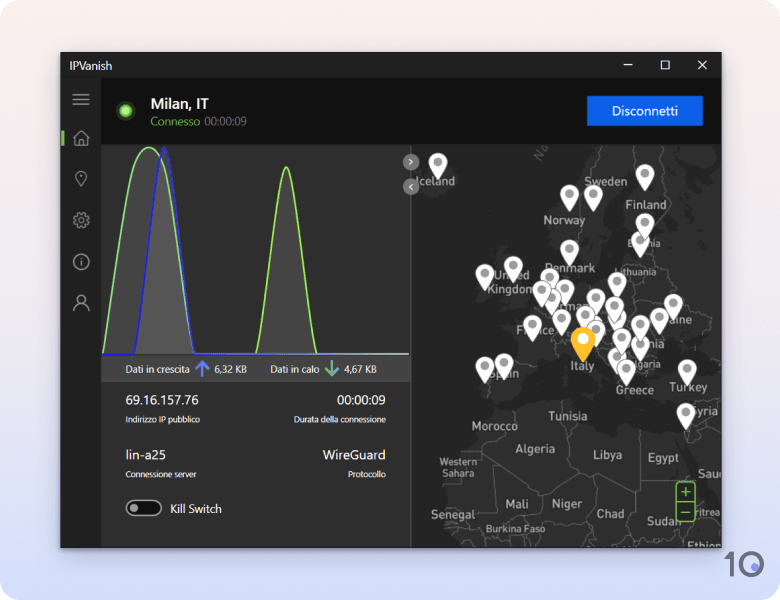Click connection duration 00:00:09 value
Image resolution: width=780 pixels, height=600 pixels.
click(361, 400)
